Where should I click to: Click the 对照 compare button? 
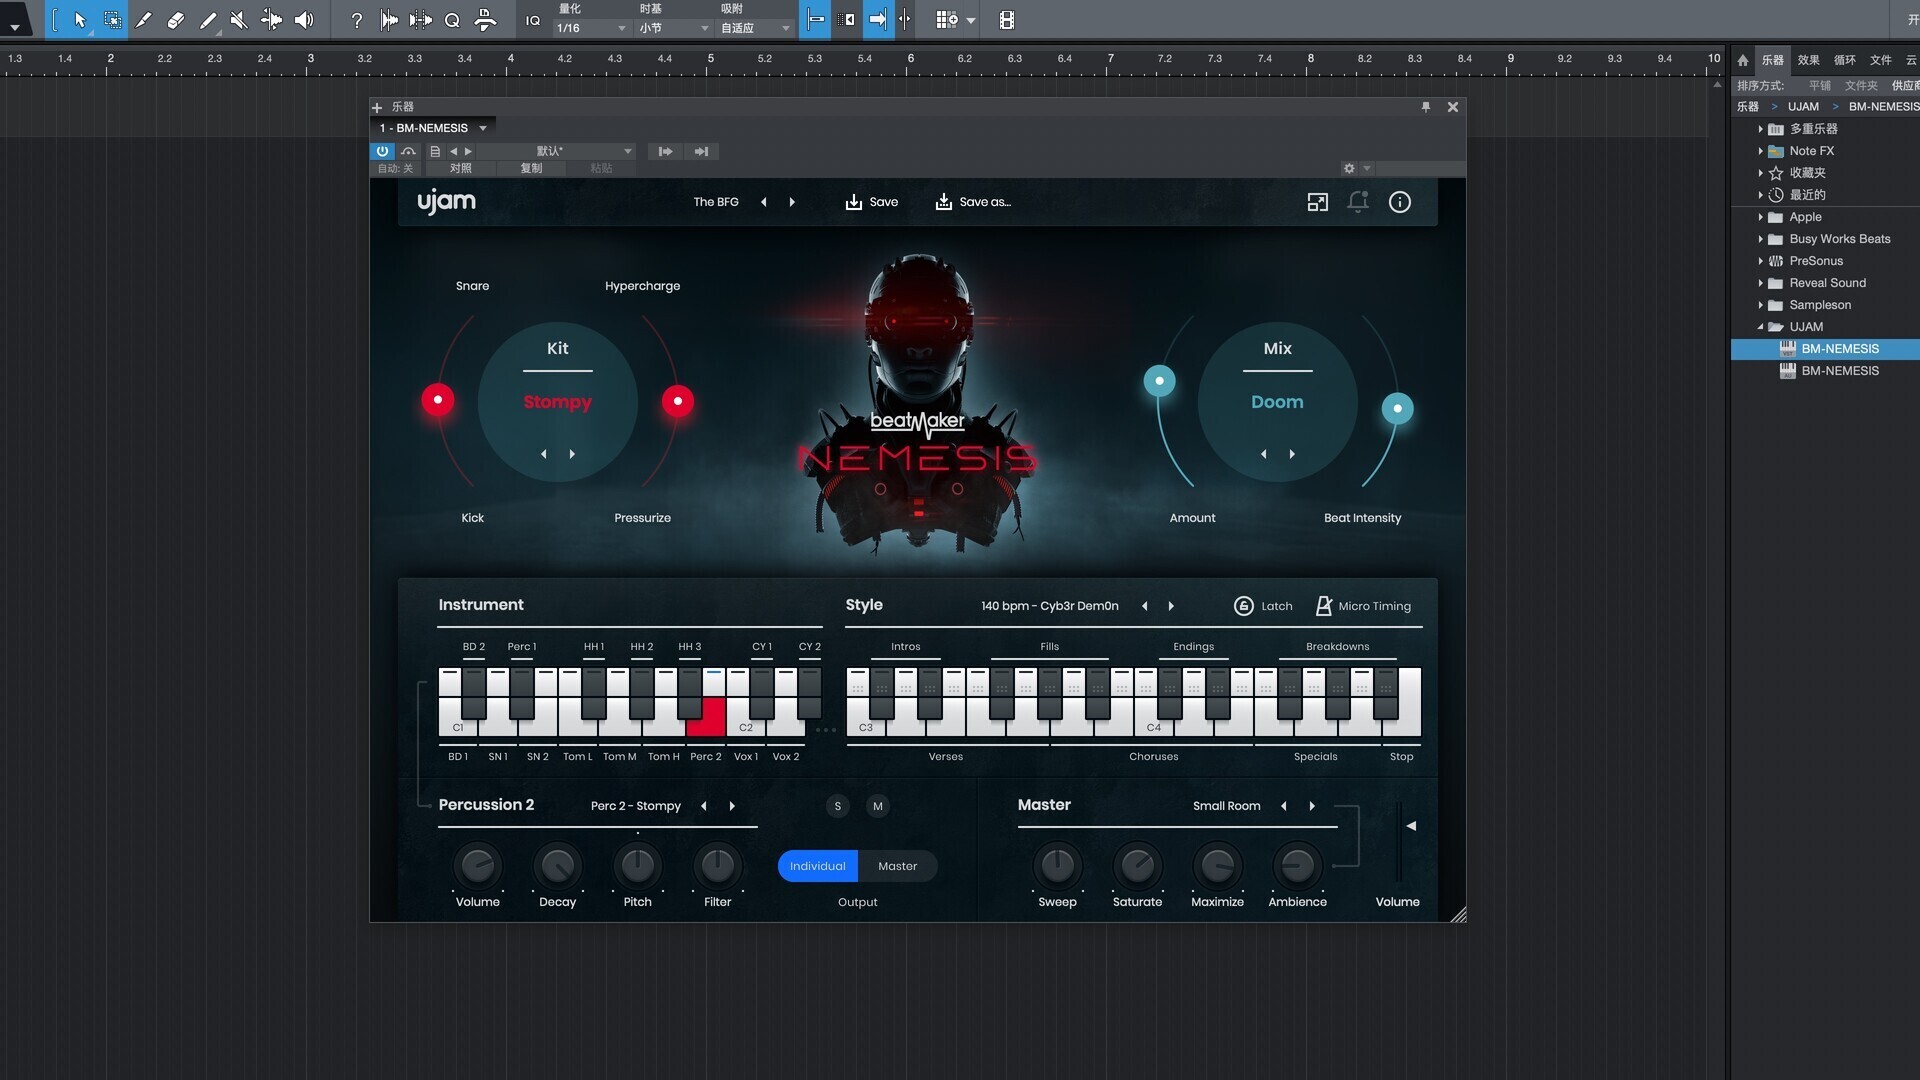coord(460,169)
